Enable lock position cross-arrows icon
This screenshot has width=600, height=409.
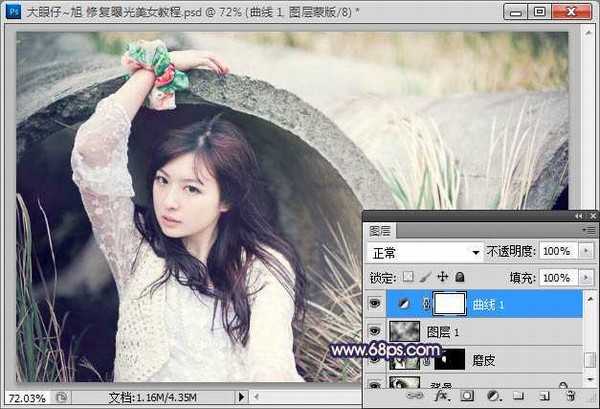(x=442, y=276)
